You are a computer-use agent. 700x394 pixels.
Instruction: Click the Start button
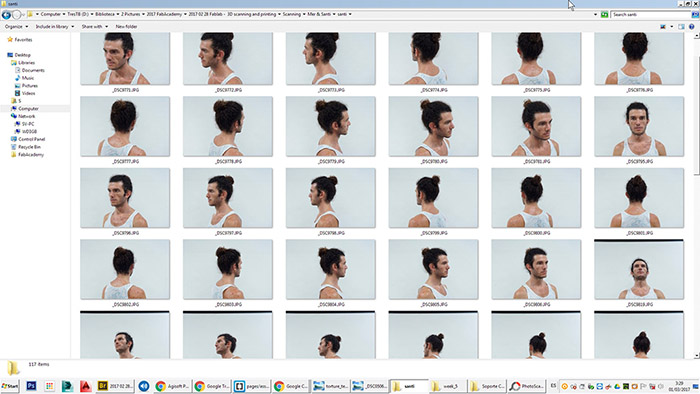(x=10, y=386)
